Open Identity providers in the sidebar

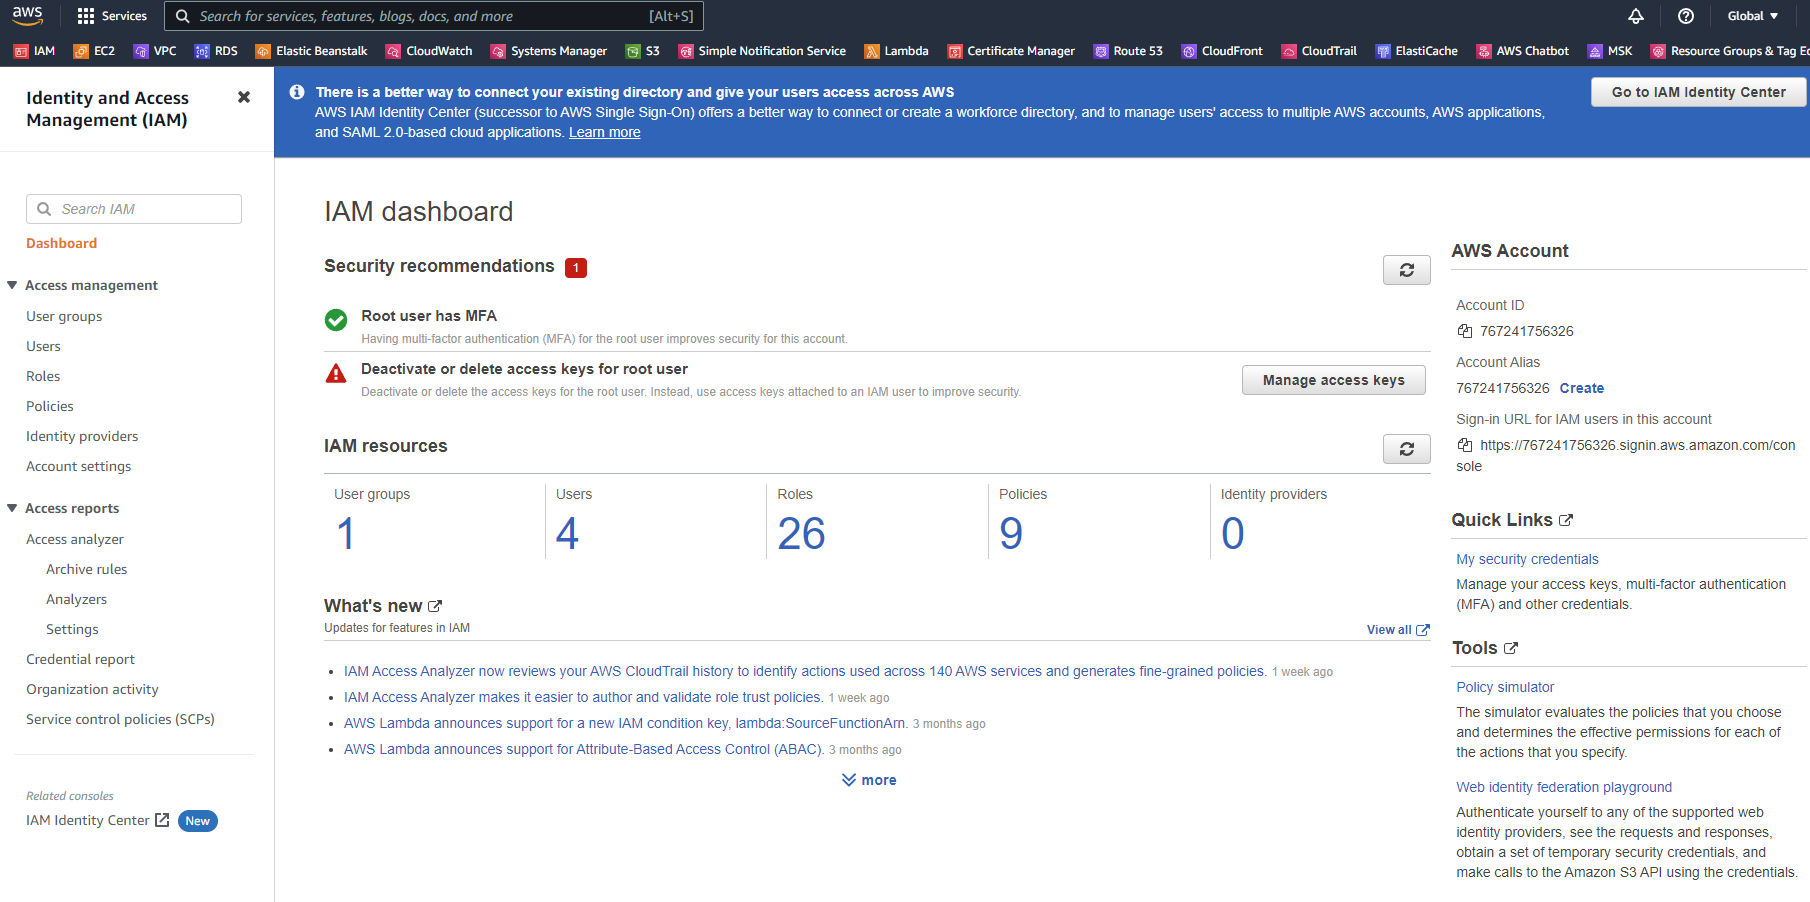pyautogui.click(x=82, y=436)
